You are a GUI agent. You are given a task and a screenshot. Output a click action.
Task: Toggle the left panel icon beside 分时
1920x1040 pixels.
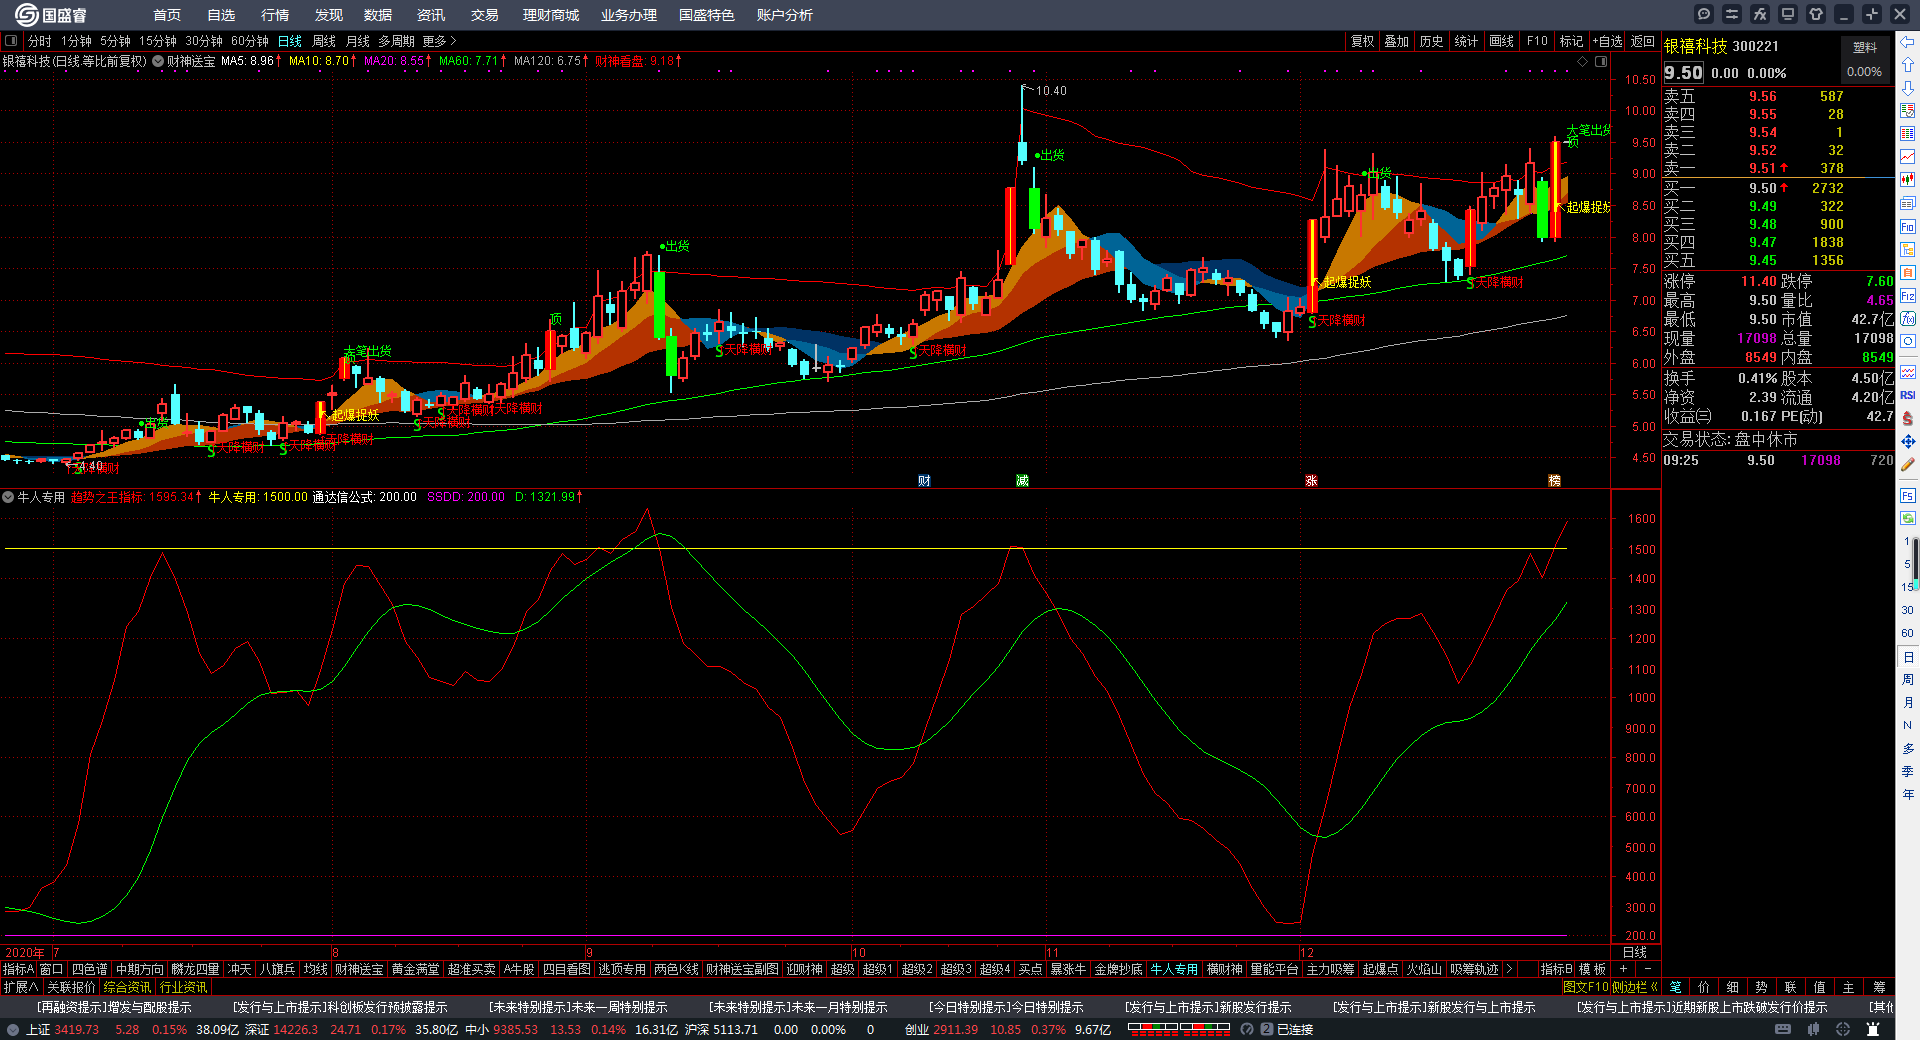(11, 41)
